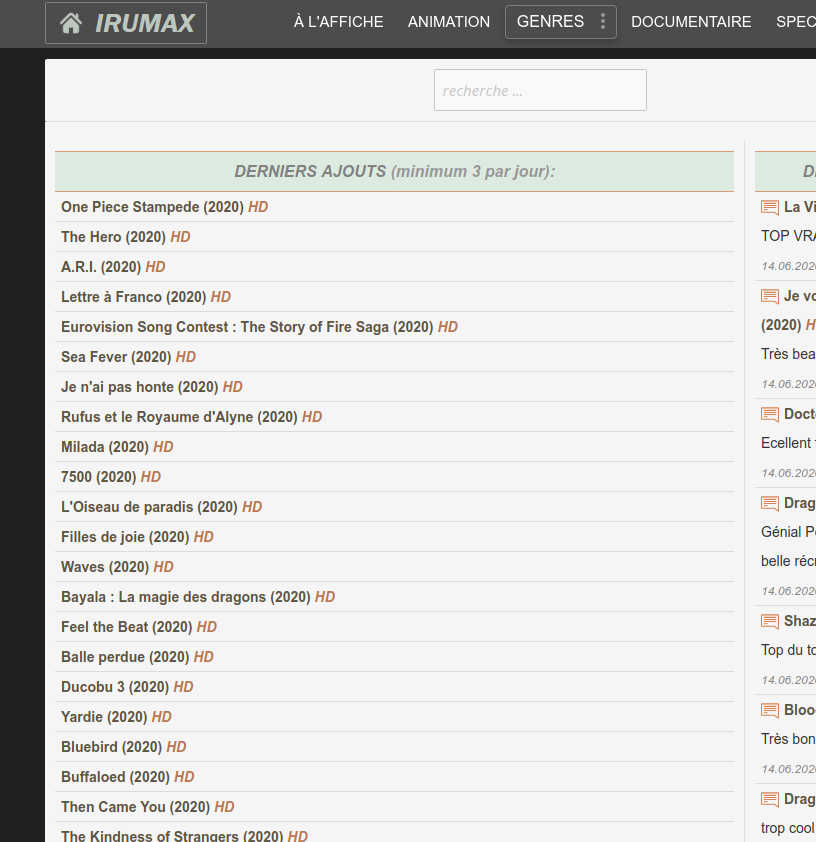Open the À L'AFFICHE menu
Image resolution: width=816 pixels, height=842 pixels.
tap(338, 22)
